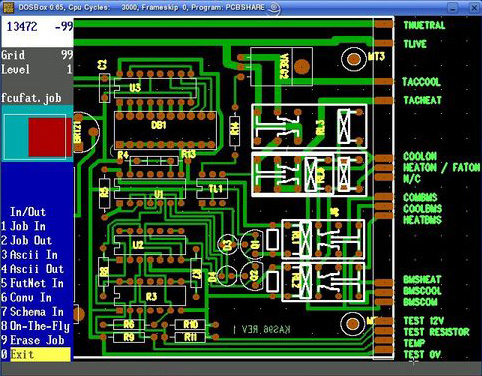Open FutNet In import option
The image size is (482, 376).
tap(32, 283)
